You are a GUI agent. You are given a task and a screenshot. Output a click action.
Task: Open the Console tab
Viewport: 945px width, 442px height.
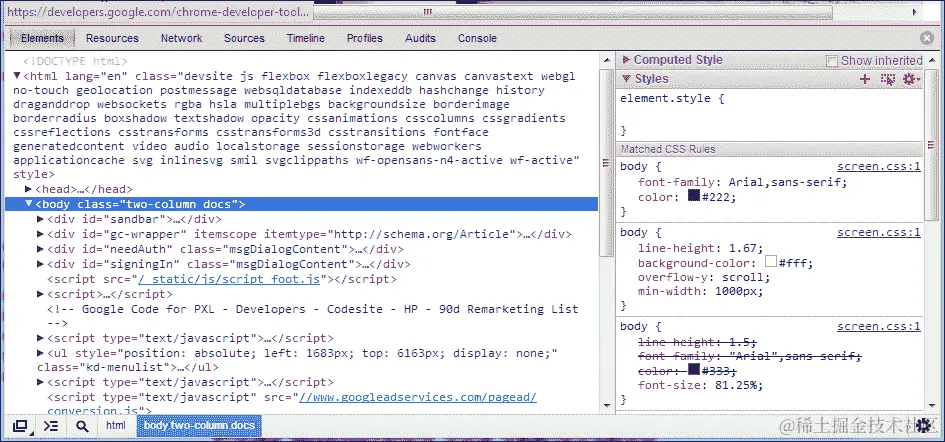[477, 38]
